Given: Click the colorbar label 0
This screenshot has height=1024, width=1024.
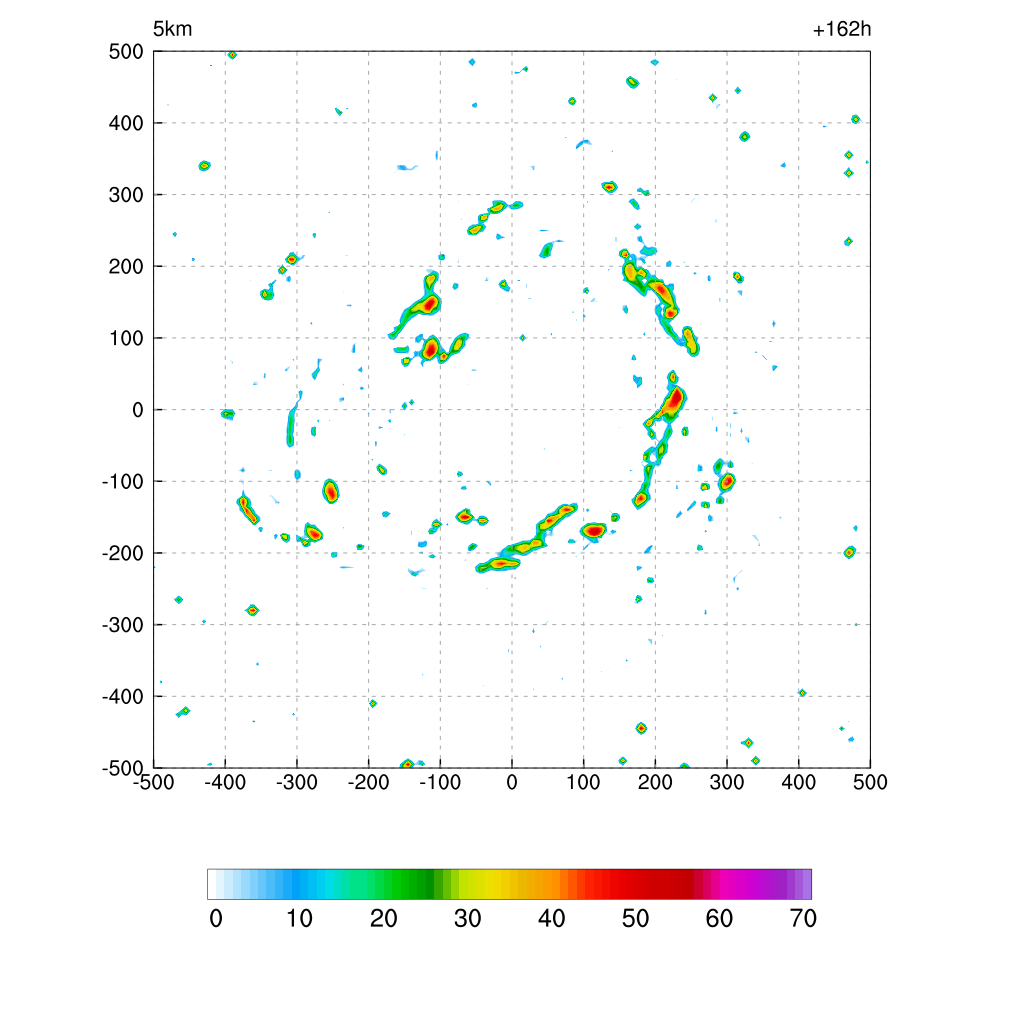Looking at the screenshot, I should 216,919.
